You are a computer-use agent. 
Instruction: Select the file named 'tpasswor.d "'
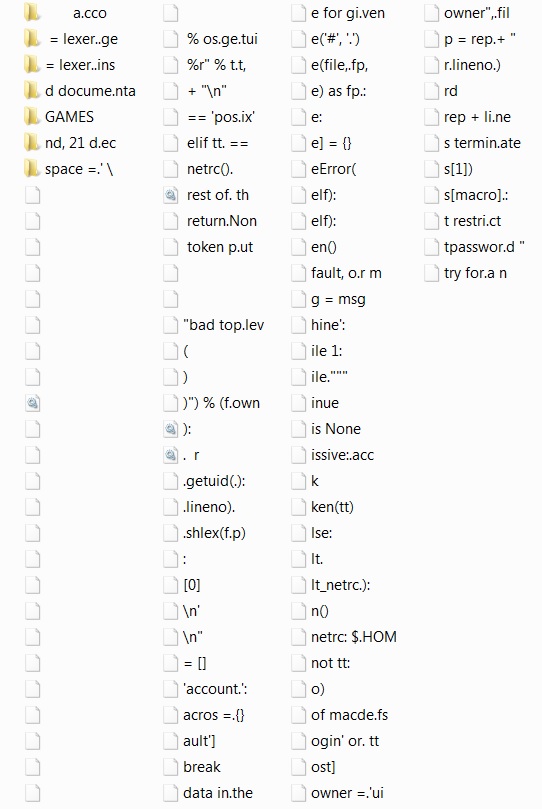(x=484, y=247)
